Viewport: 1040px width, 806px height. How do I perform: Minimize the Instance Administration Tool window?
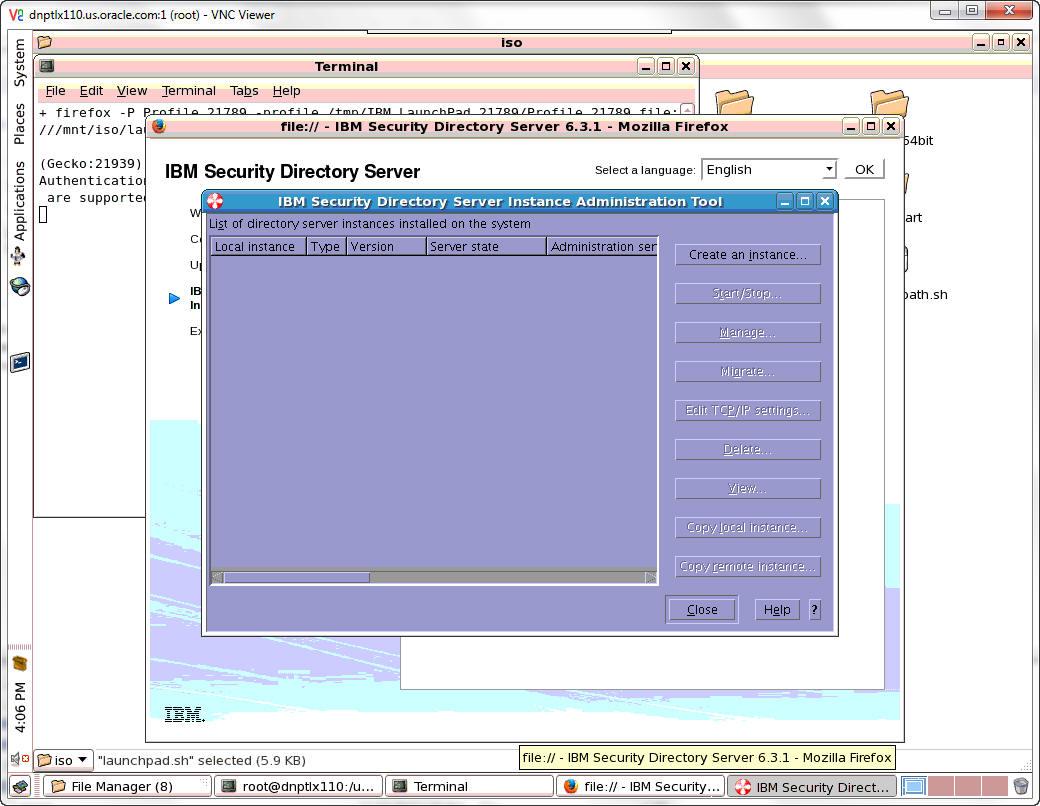[785, 201]
